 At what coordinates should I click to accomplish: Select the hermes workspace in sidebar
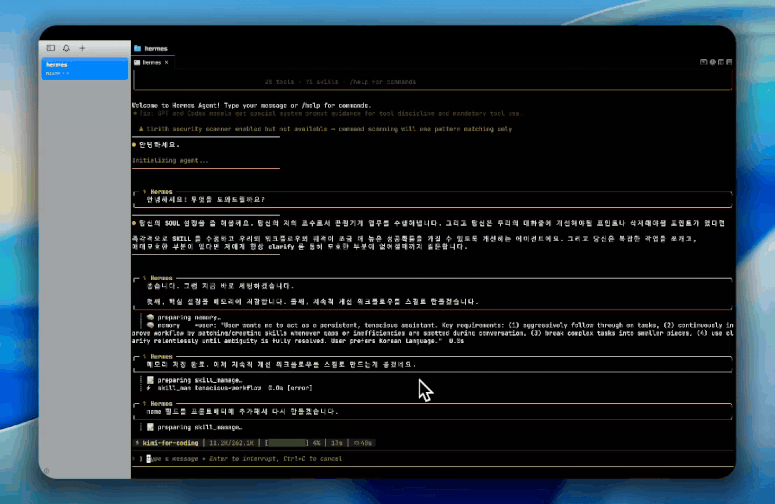(85, 68)
